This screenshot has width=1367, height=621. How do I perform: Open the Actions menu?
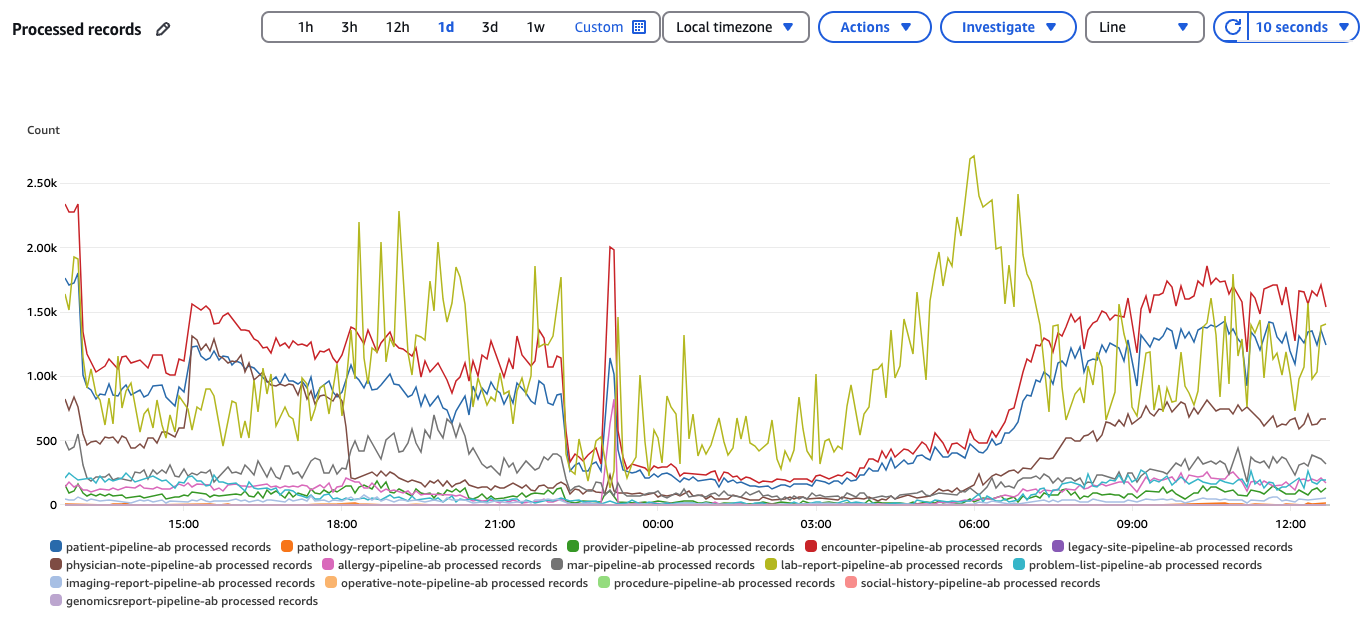tap(875, 27)
